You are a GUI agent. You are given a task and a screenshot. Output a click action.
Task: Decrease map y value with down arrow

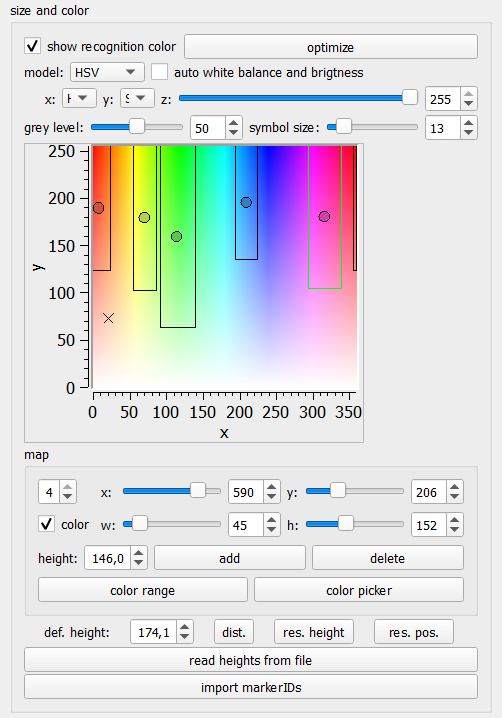[455, 497]
